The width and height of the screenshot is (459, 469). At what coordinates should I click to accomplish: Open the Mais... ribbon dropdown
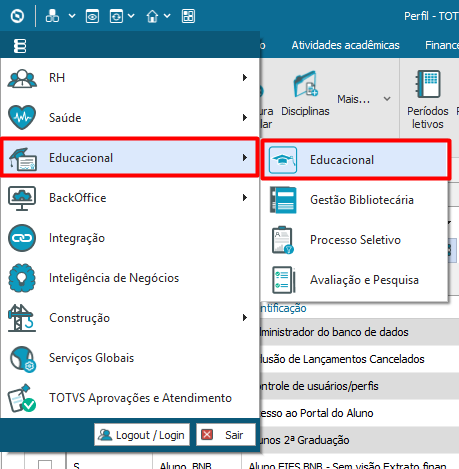click(364, 99)
